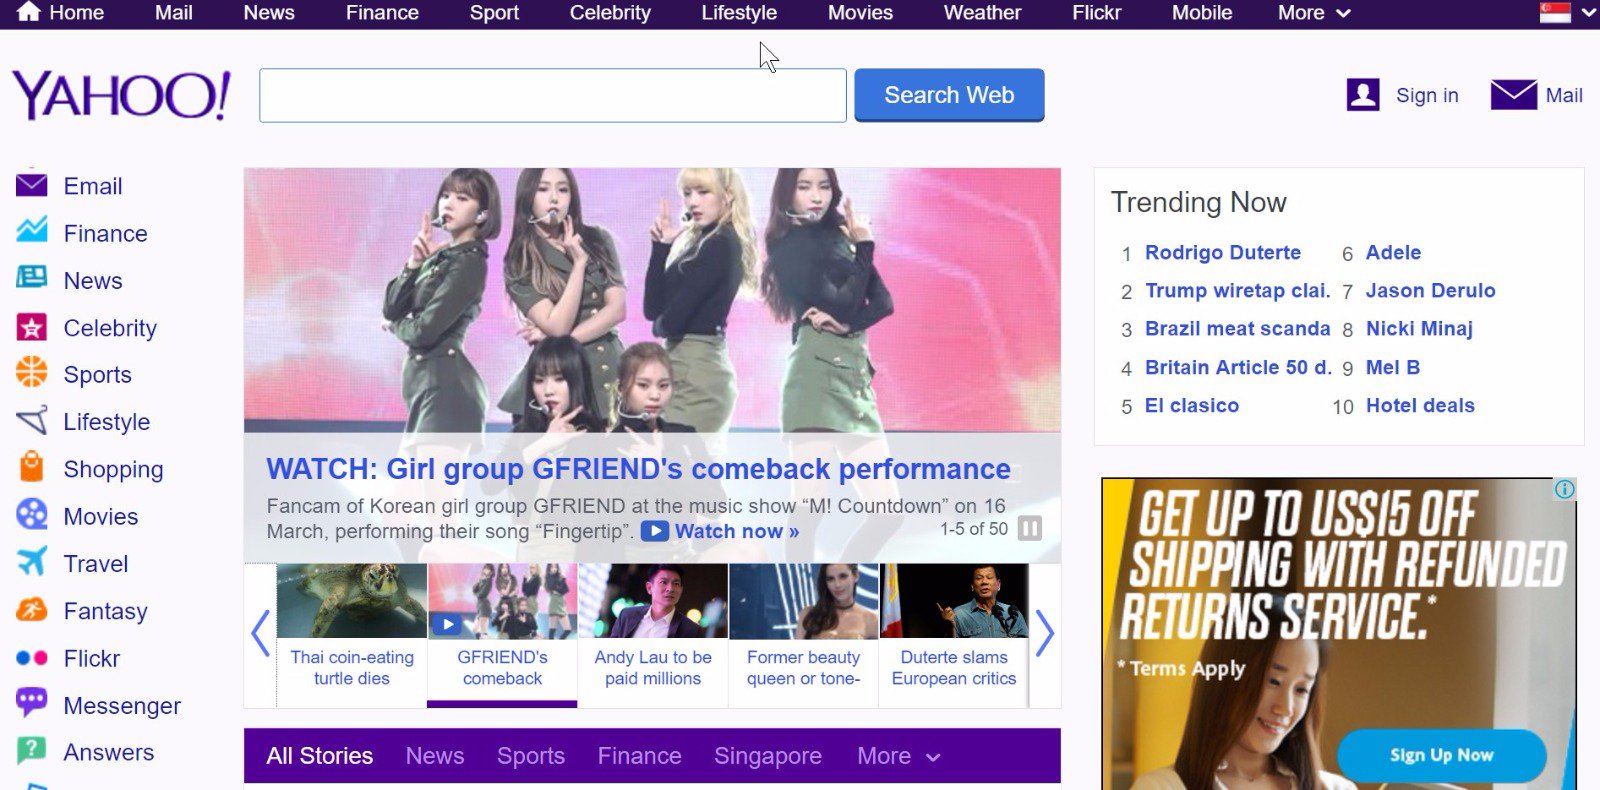Click the Celebrity star icon in sidebar
The image size is (1600, 790).
31,326
